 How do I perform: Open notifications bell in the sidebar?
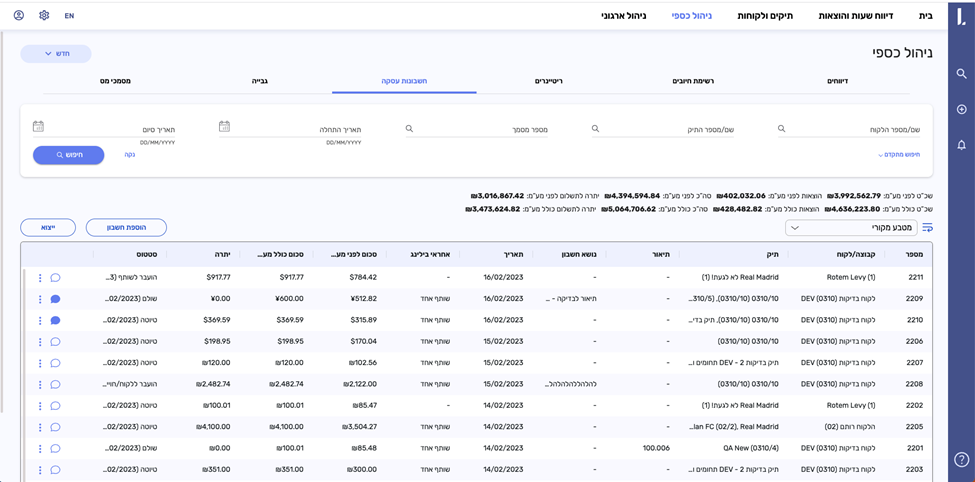pos(961,145)
